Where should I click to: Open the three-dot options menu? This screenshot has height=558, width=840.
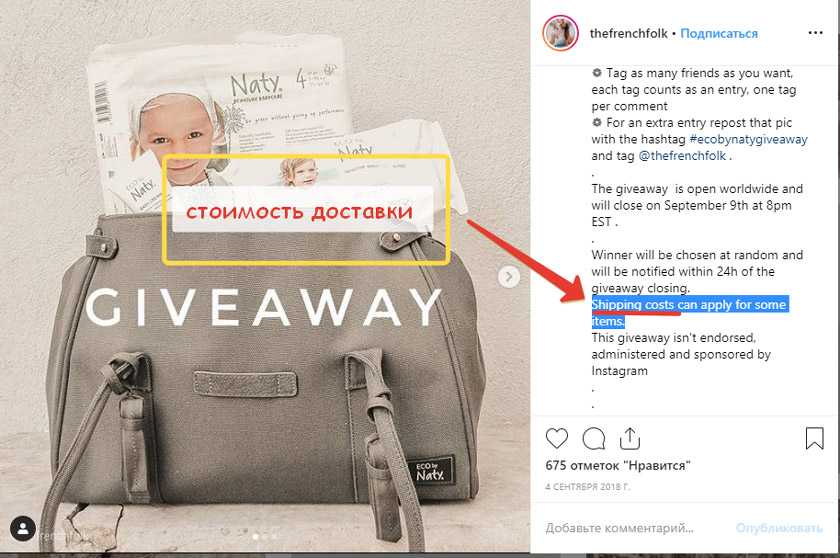(x=815, y=33)
